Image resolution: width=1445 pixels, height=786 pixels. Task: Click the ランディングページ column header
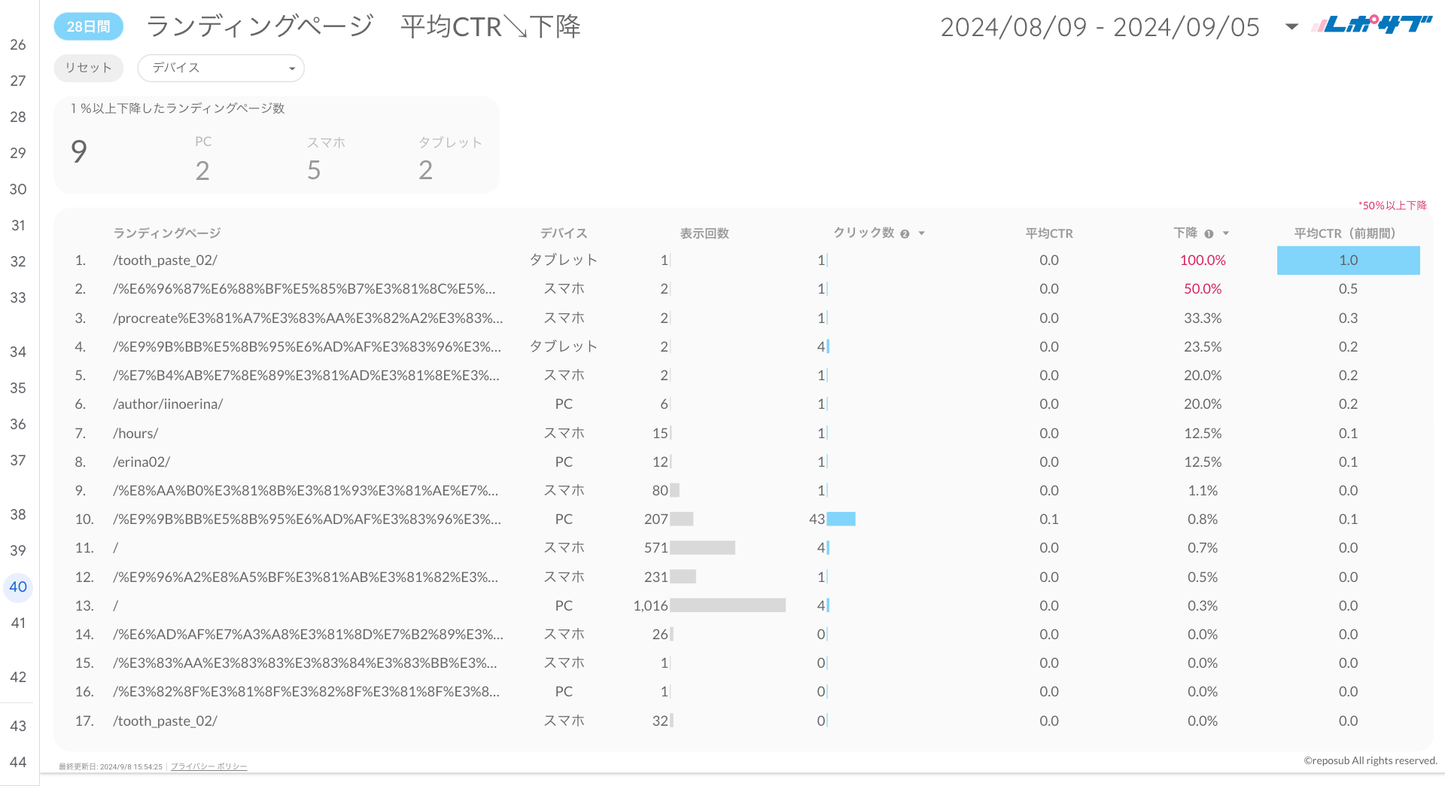(167, 234)
